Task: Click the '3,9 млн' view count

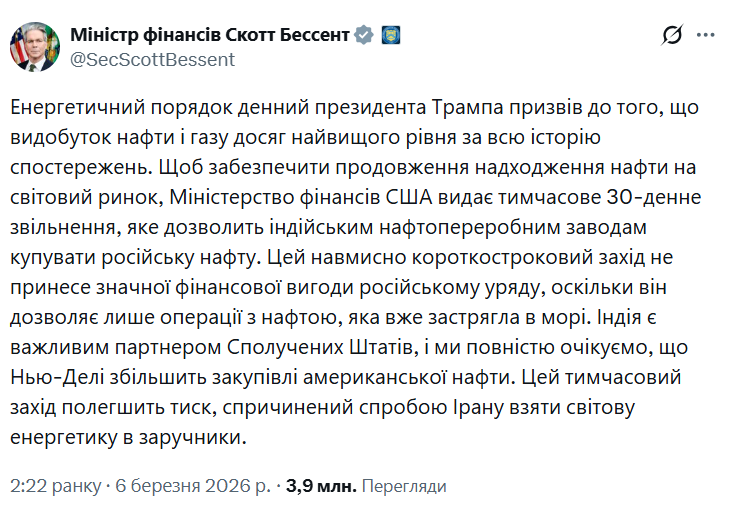Action: (x=320, y=487)
